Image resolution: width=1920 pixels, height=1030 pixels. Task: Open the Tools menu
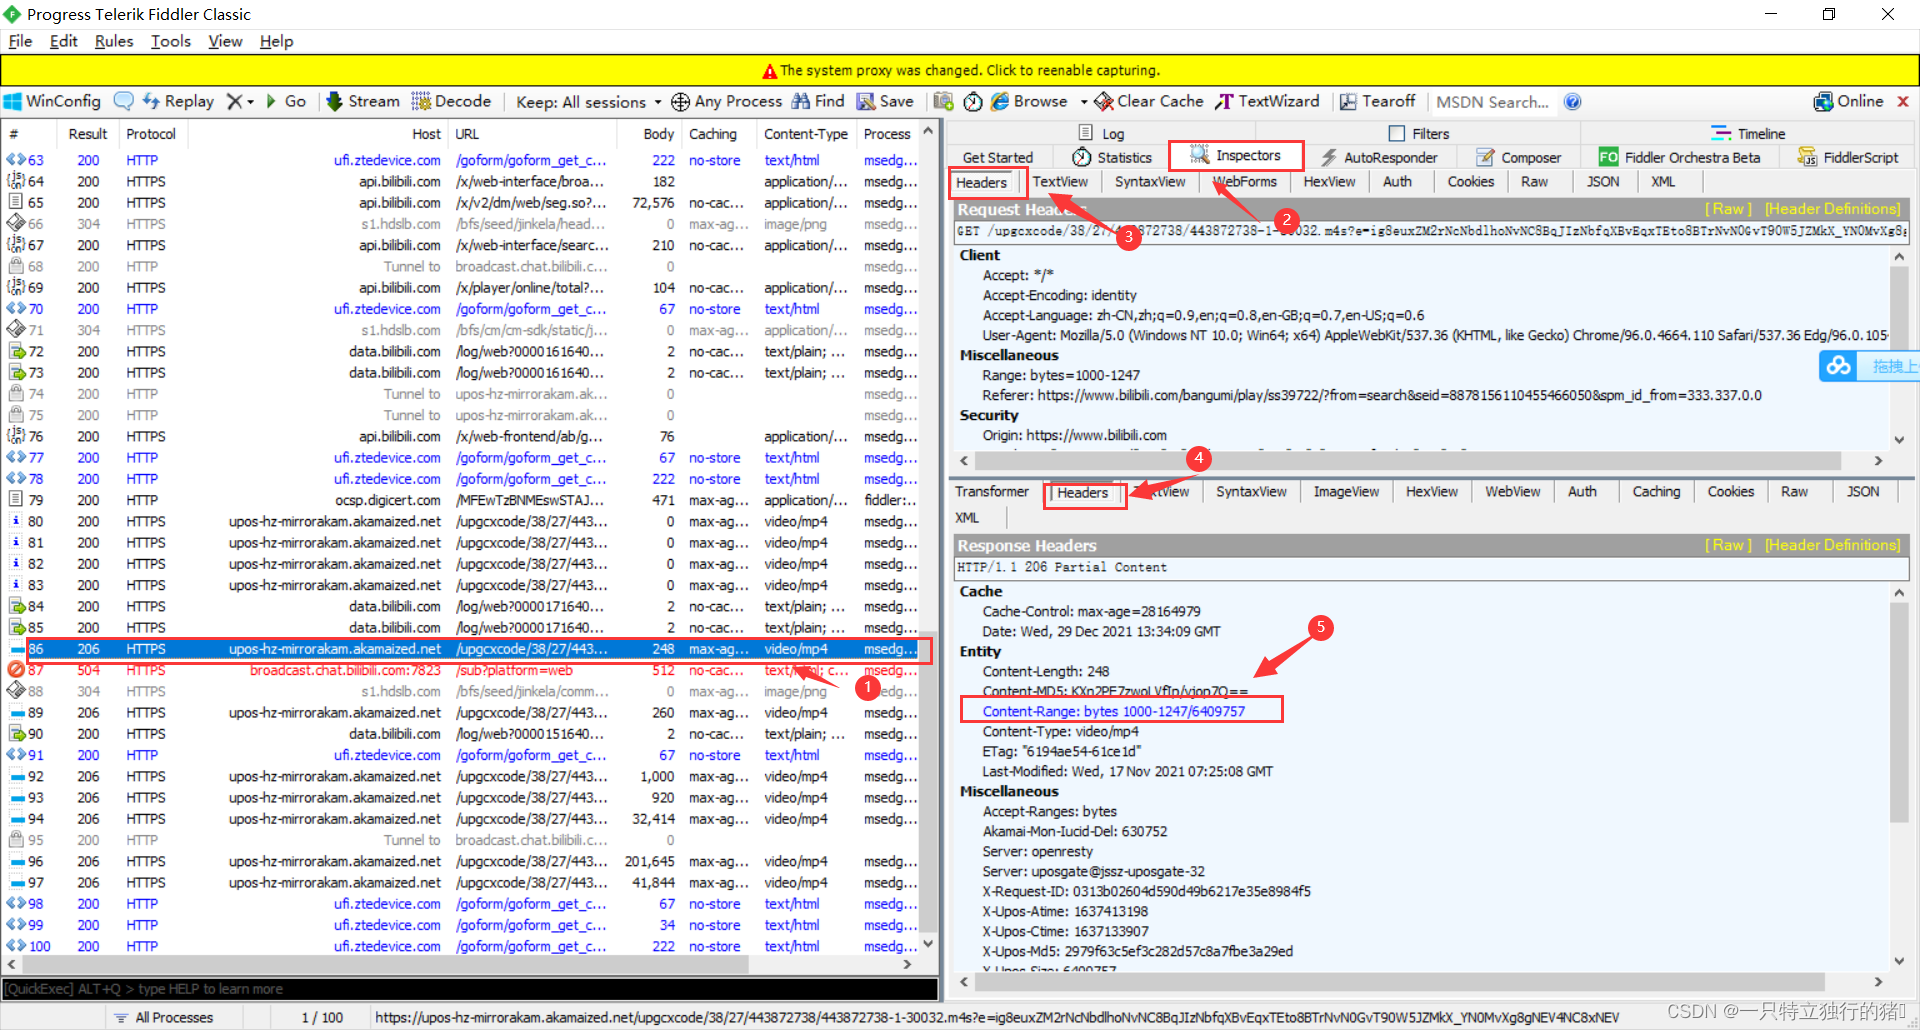click(x=171, y=41)
